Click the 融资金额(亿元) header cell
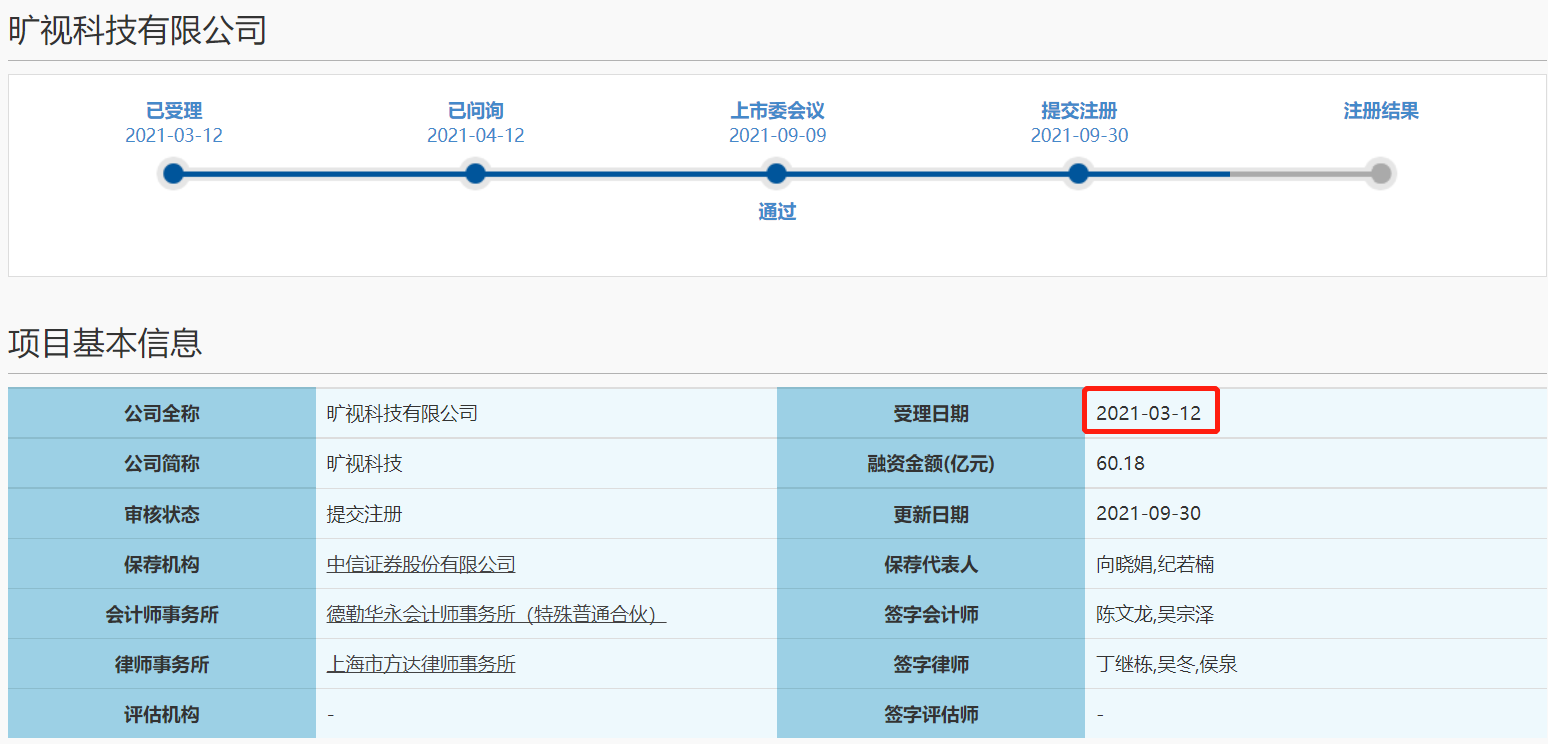 (x=931, y=464)
